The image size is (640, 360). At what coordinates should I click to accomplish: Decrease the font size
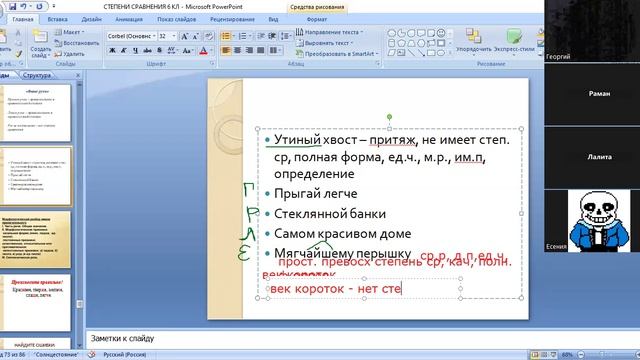click(196, 37)
